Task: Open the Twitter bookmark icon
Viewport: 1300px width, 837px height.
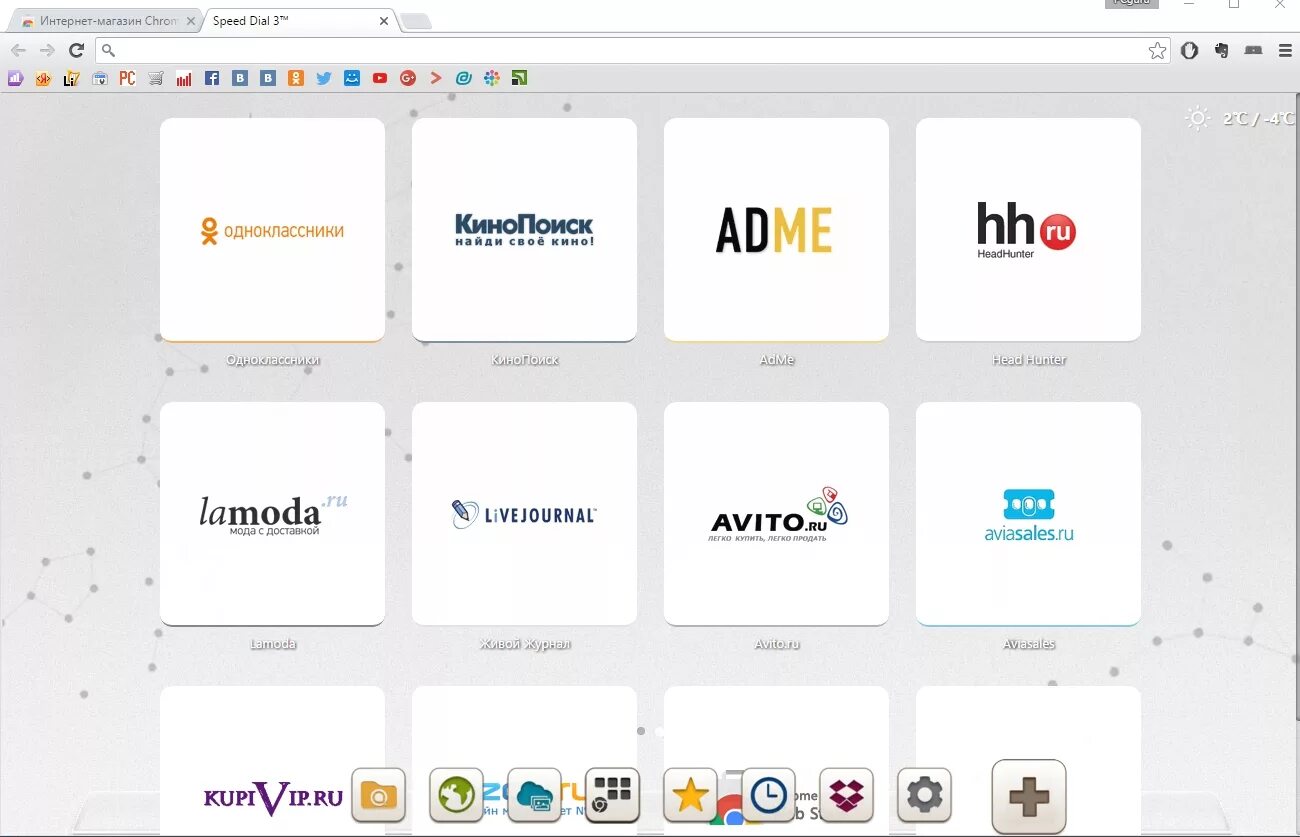Action: point(324,78)
